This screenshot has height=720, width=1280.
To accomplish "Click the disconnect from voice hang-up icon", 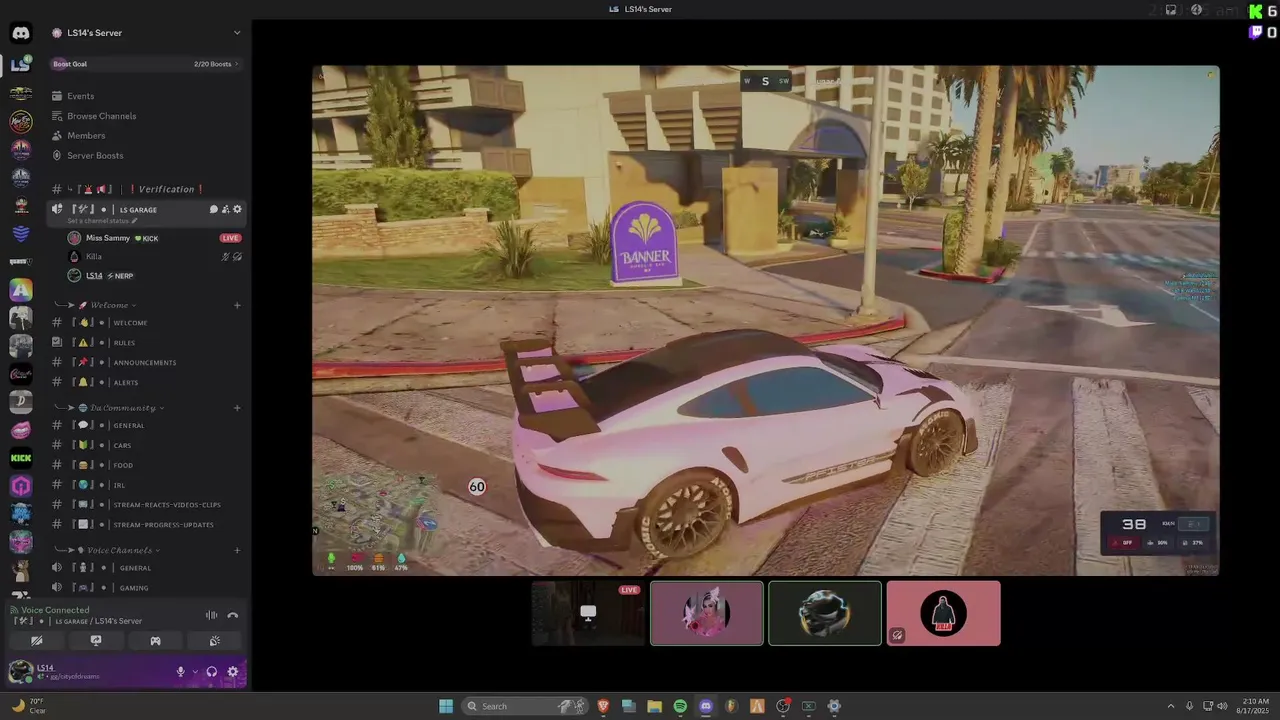I will pos(233,616).
